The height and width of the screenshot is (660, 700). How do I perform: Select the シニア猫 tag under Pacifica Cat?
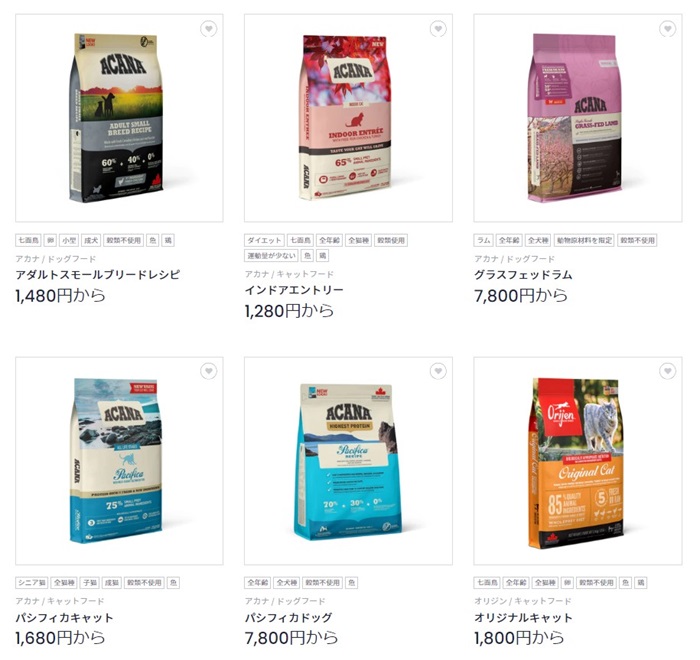click(32, 583)
